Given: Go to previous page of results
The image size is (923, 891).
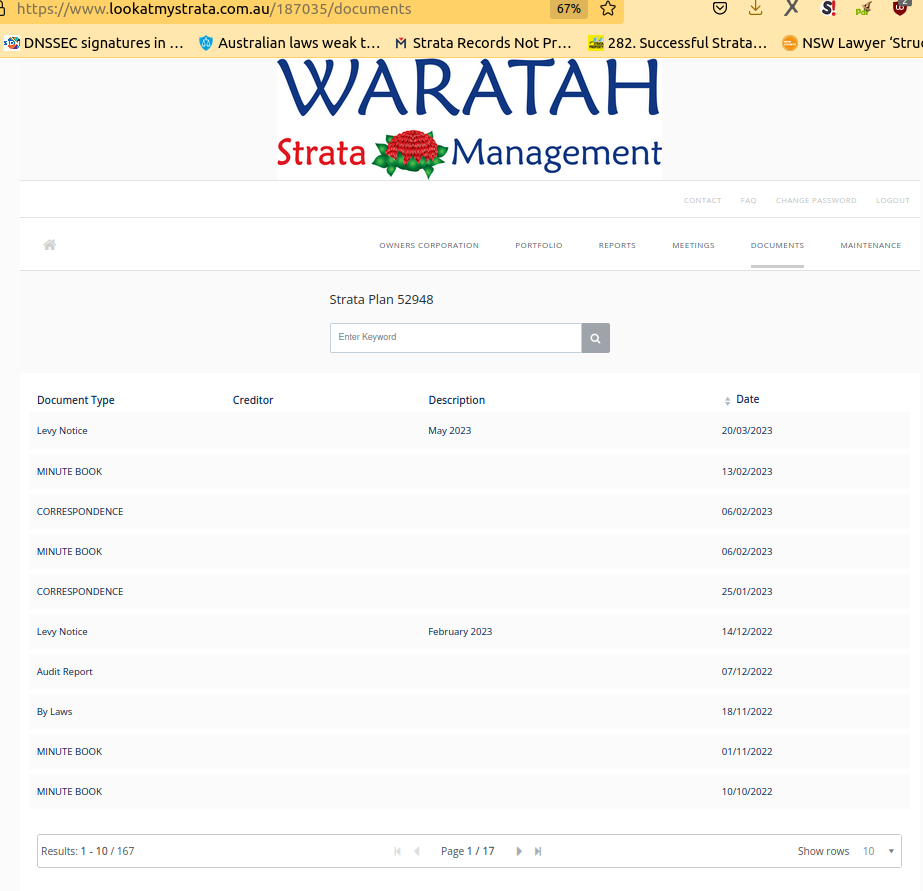Looking at the screenshot, I should pyautogui.click(x=417, y=851).
